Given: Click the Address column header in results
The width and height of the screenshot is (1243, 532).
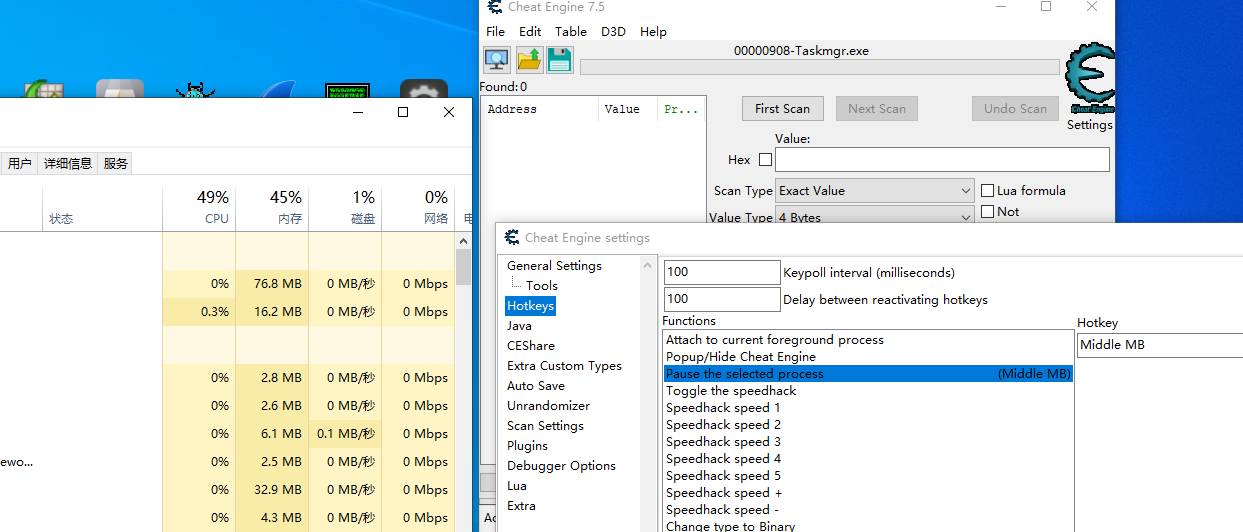Looking at the screenshot, I should 539,109.
